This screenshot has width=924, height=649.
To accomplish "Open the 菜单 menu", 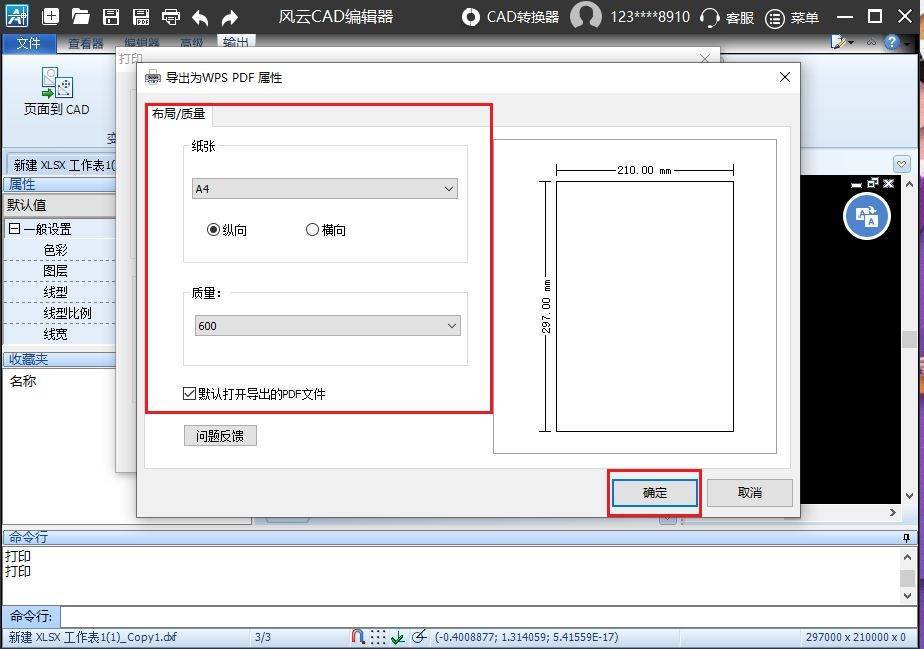I will [792, 18].
